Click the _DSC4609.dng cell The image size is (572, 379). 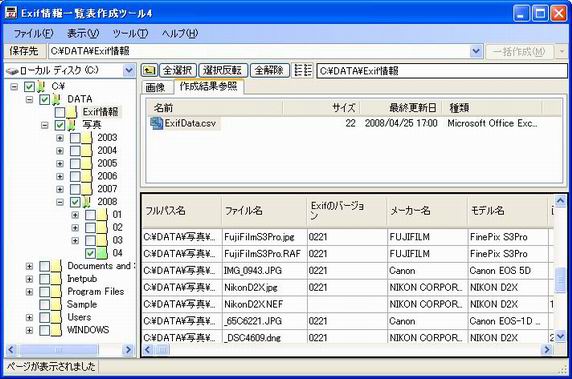pos(264,337)
